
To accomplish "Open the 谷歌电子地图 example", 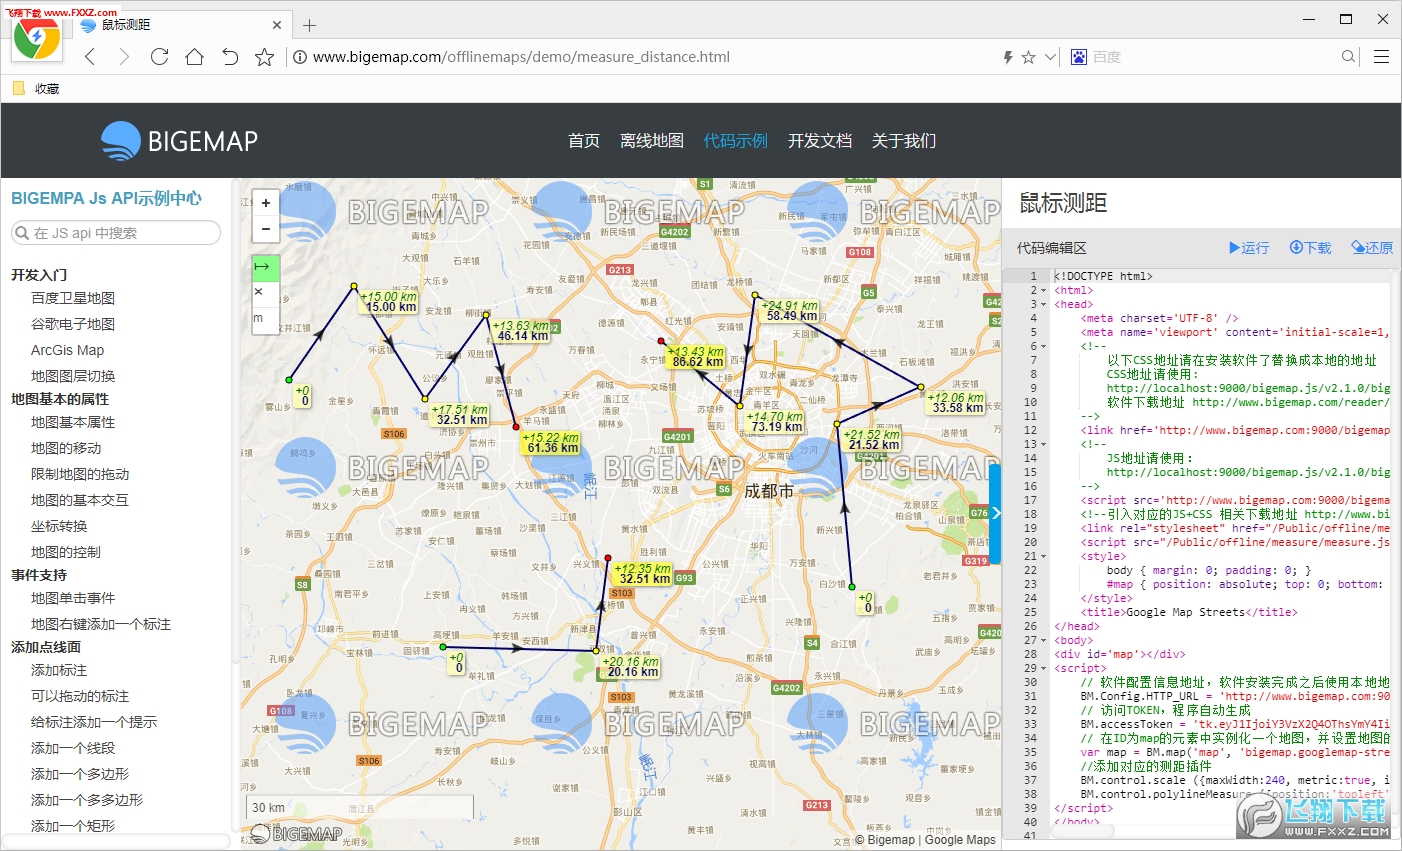I will pos(73,324).
